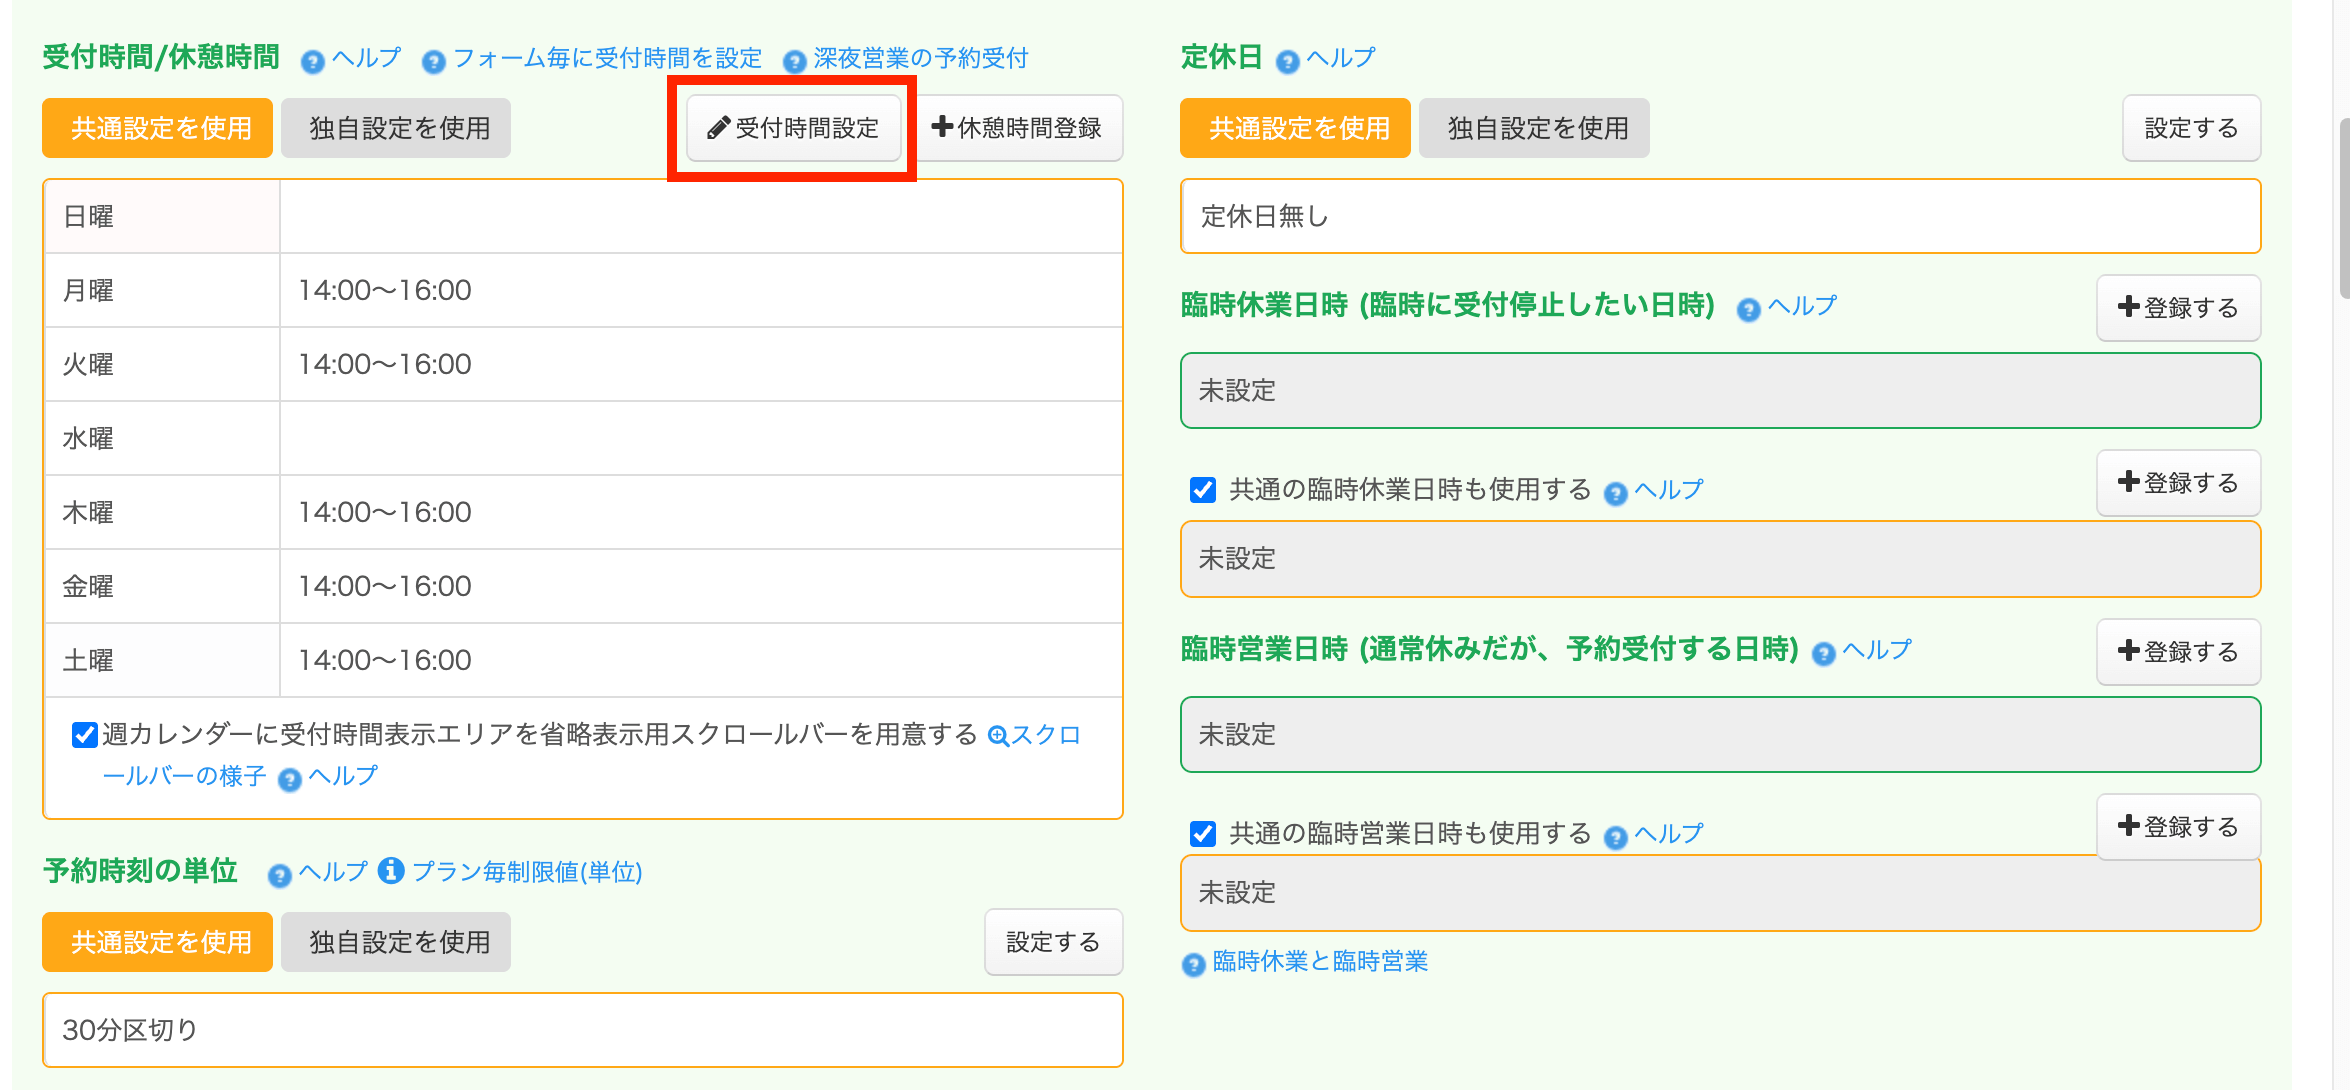Screen dimensions: 2350x1090
Task: Click help icon beside 臨時休業日時 heading
Action: (1748, 309)
